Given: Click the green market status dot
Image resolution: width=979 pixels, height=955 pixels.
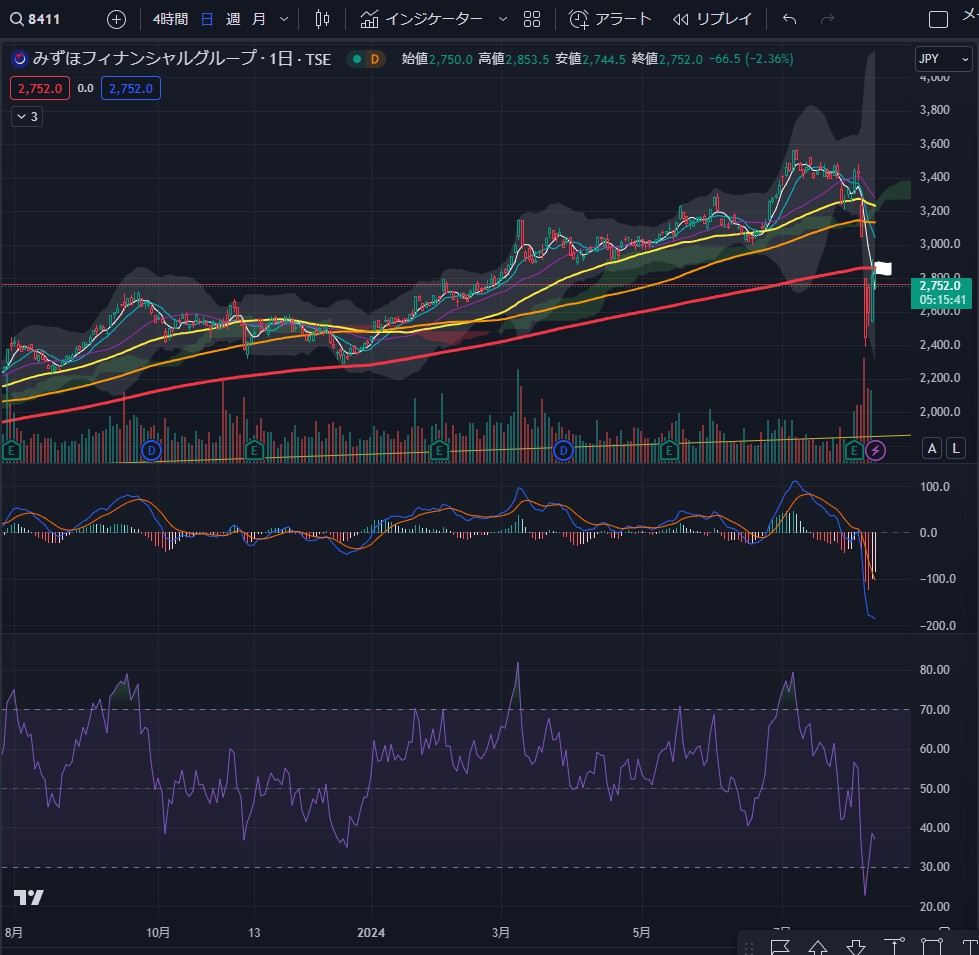Looking at the screenshot, I should coord(357,59).
